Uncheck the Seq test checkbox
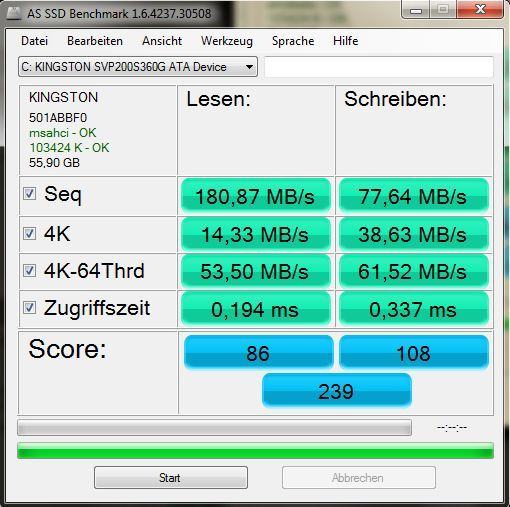The image size is (510, 507). point(29,193)
